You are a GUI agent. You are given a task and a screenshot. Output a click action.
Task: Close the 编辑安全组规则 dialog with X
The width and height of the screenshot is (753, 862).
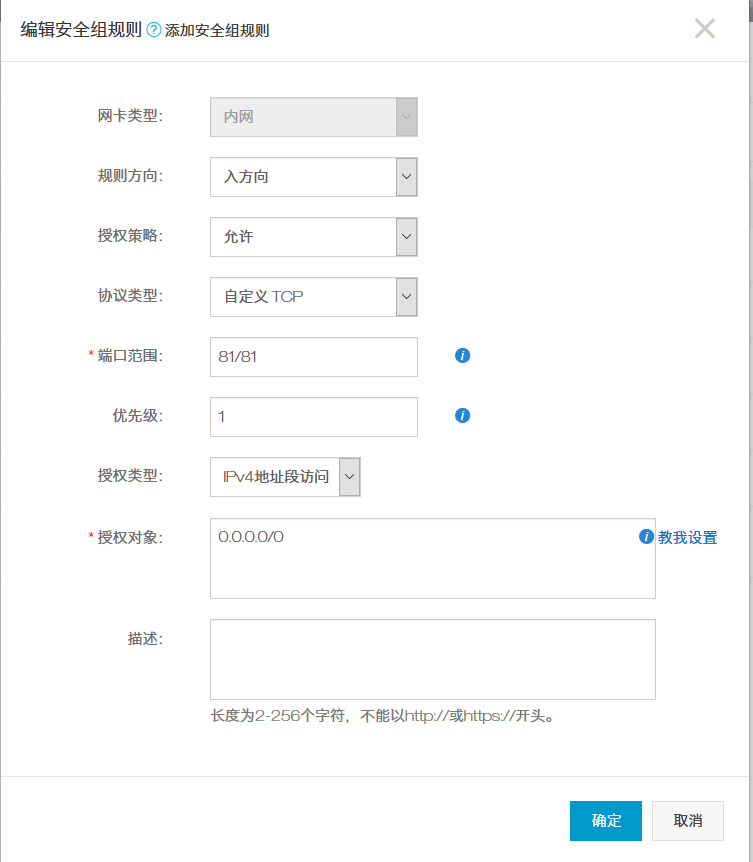pyautogui.click(x=705, y=29)
